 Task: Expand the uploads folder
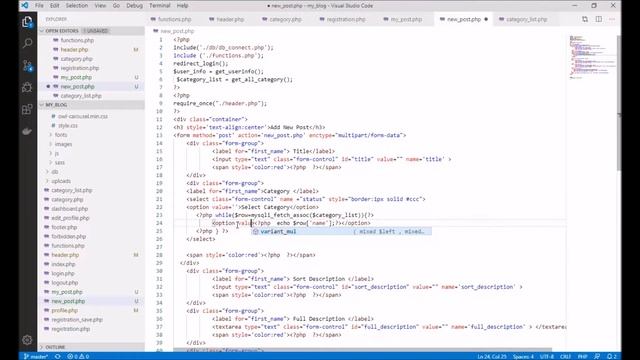click(x=61, y=181)
